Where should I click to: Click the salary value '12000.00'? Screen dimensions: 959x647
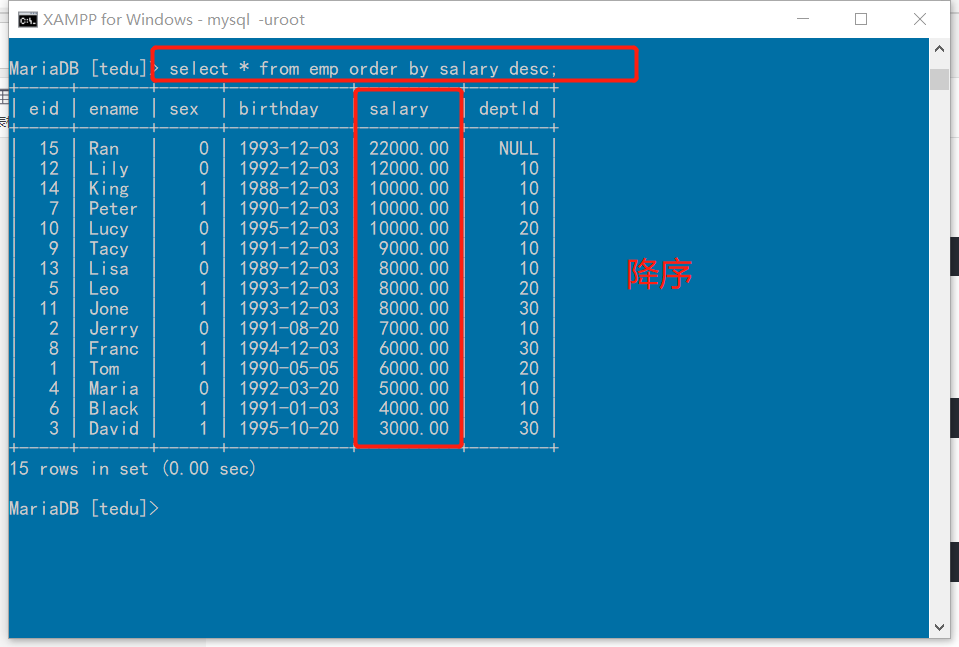tap(409, 169)
